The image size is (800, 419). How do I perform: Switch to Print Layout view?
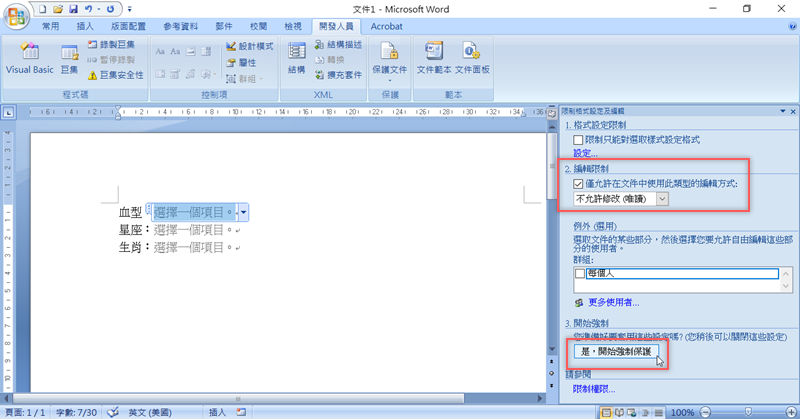click(606, 412)
